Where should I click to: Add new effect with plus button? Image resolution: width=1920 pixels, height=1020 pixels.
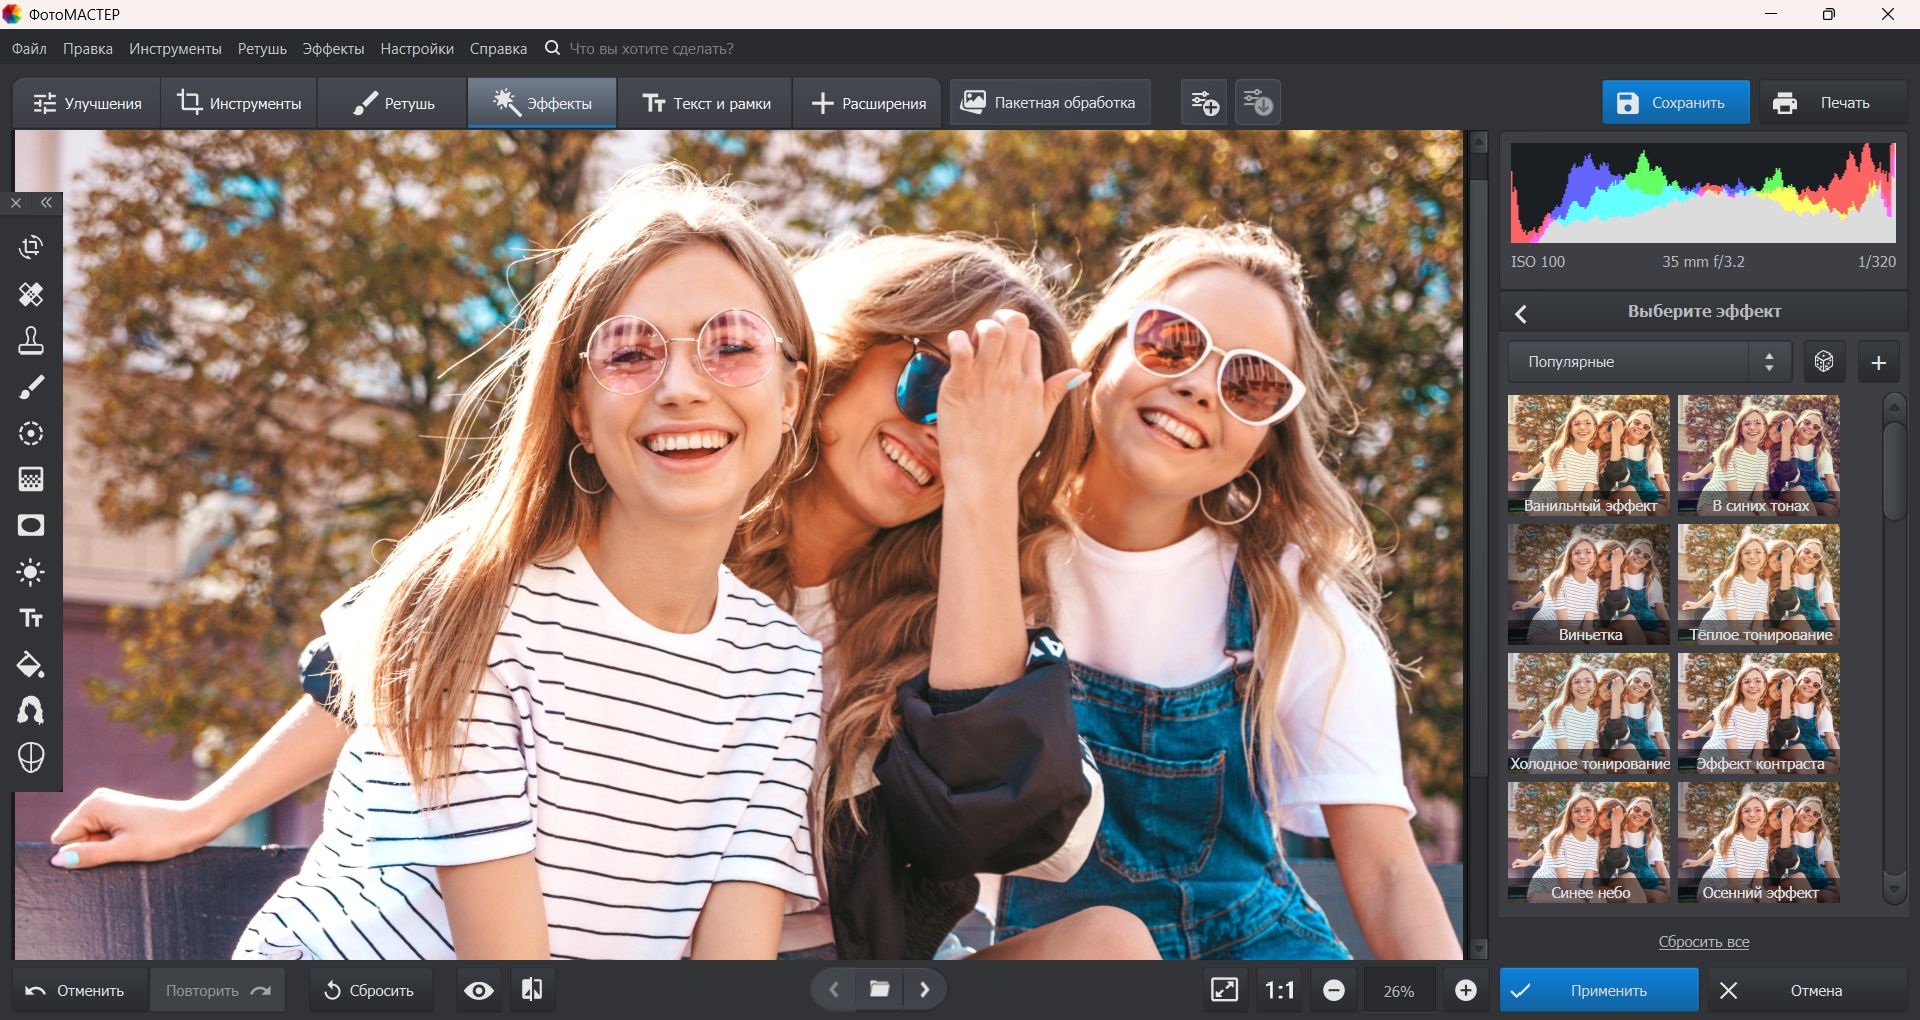[x=1878, y=362]
